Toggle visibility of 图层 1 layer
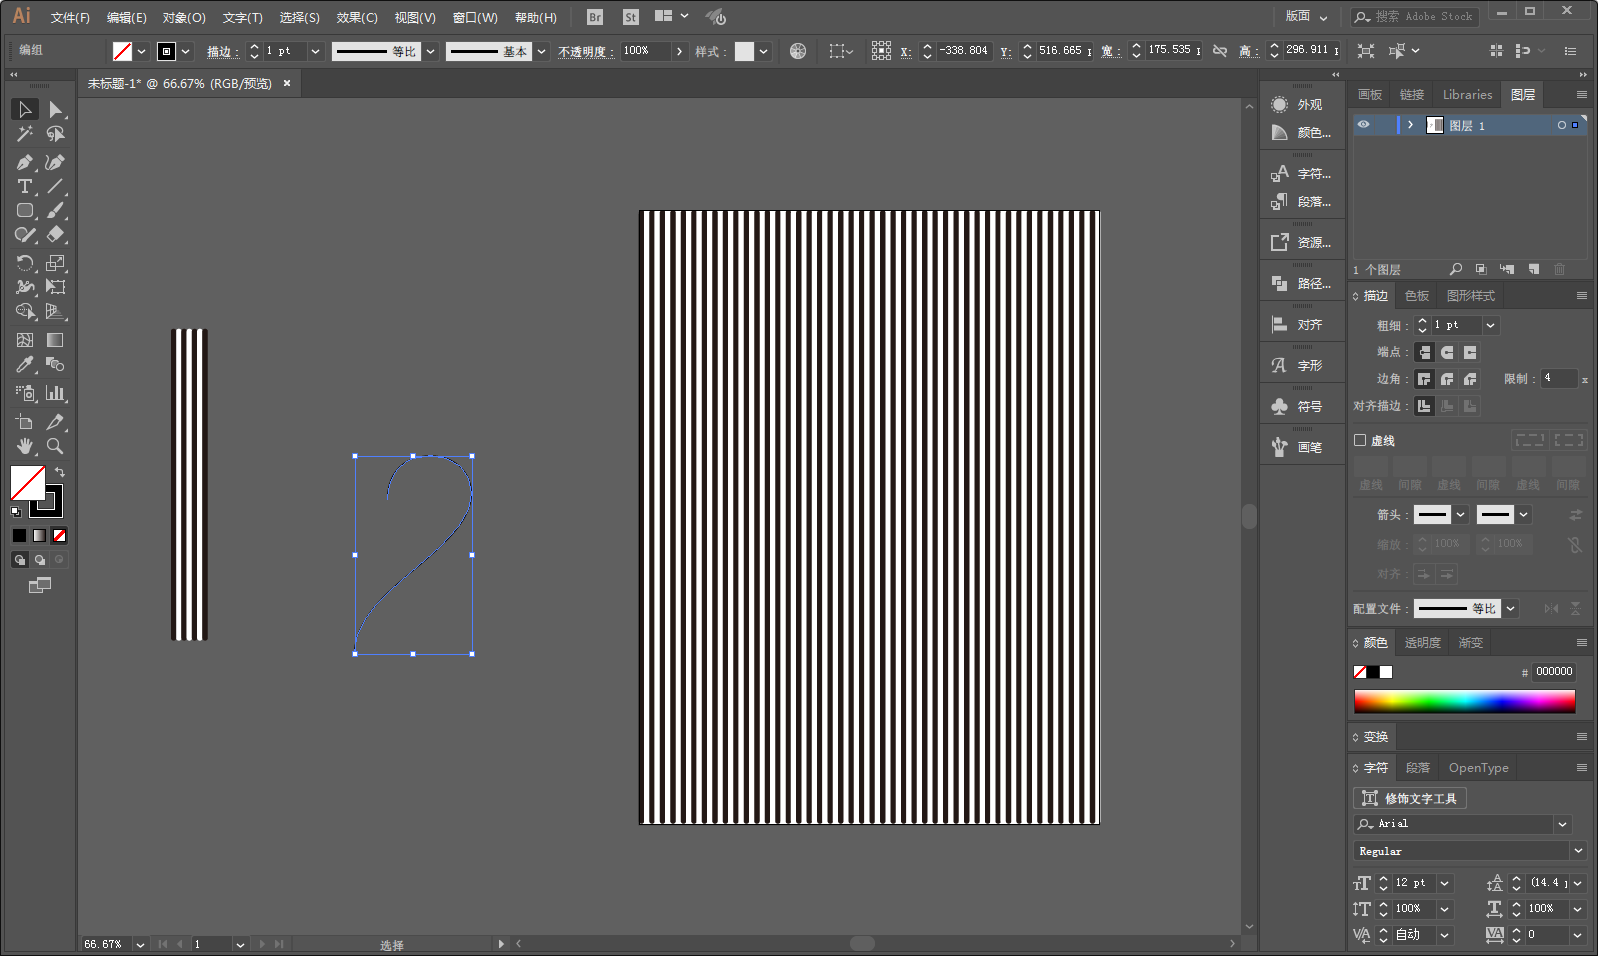 click(x=1363, y=125)
